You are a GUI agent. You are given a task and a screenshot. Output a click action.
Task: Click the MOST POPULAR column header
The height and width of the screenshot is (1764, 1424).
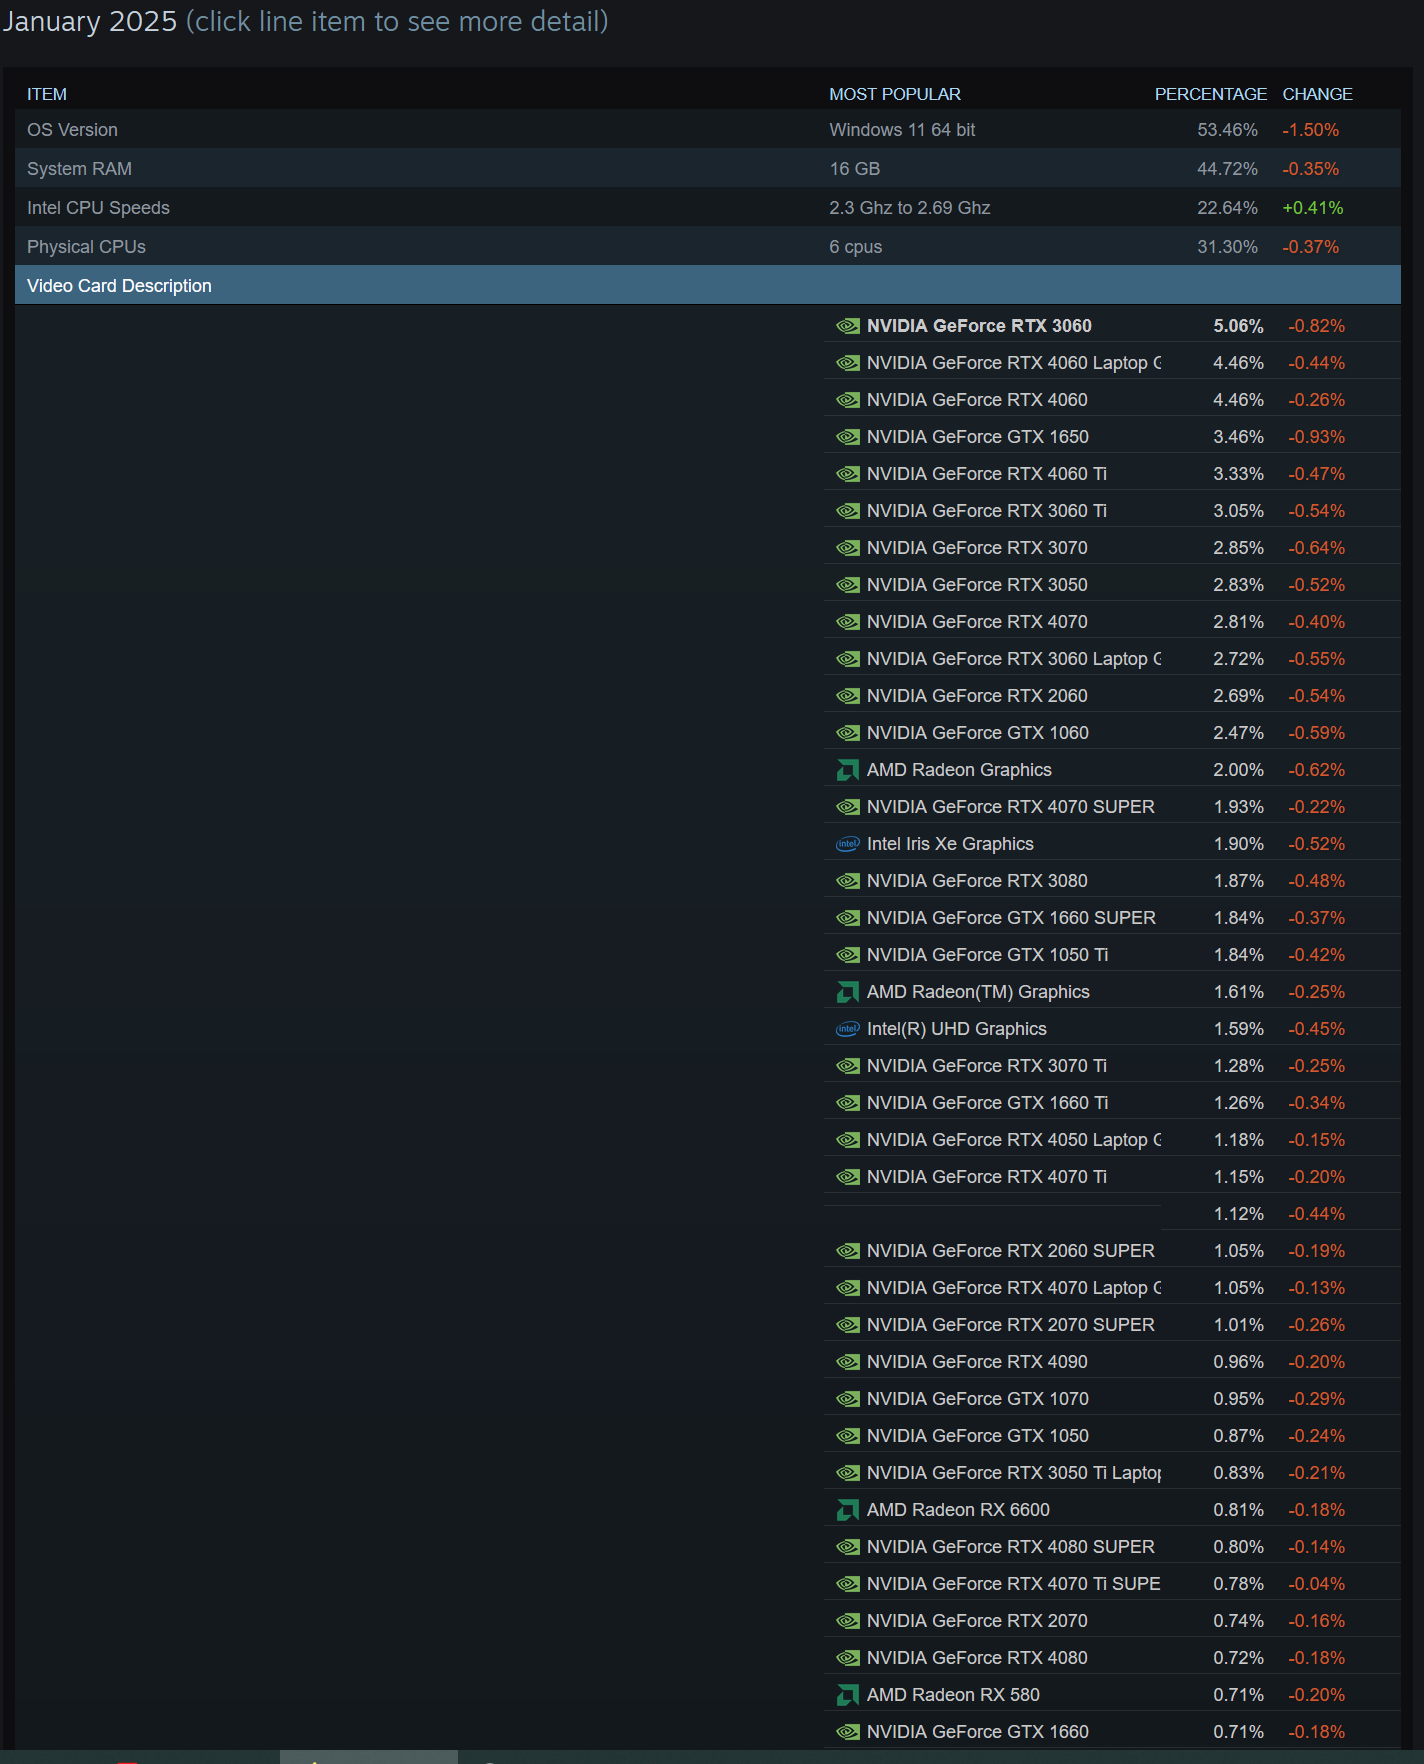[895, 94]
